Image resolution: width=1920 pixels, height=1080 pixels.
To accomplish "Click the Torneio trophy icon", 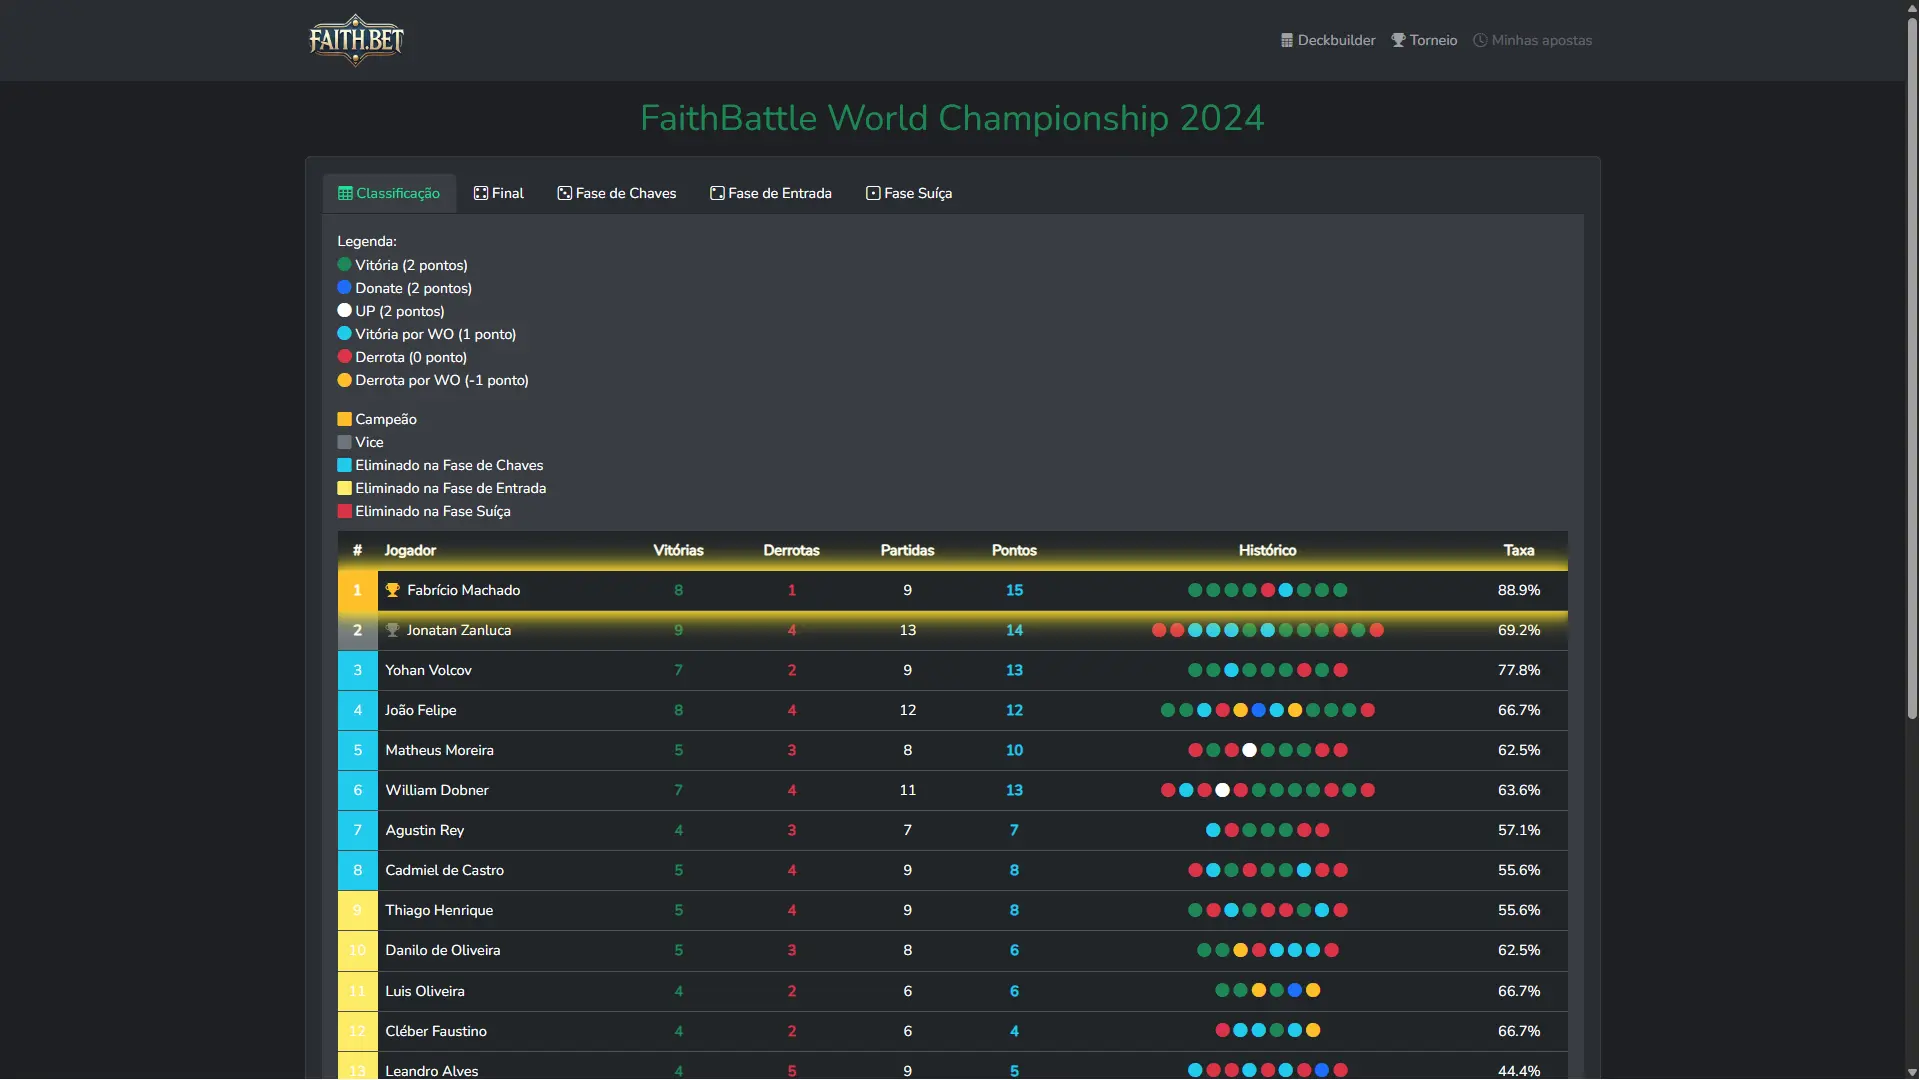I will point(1398,41).
